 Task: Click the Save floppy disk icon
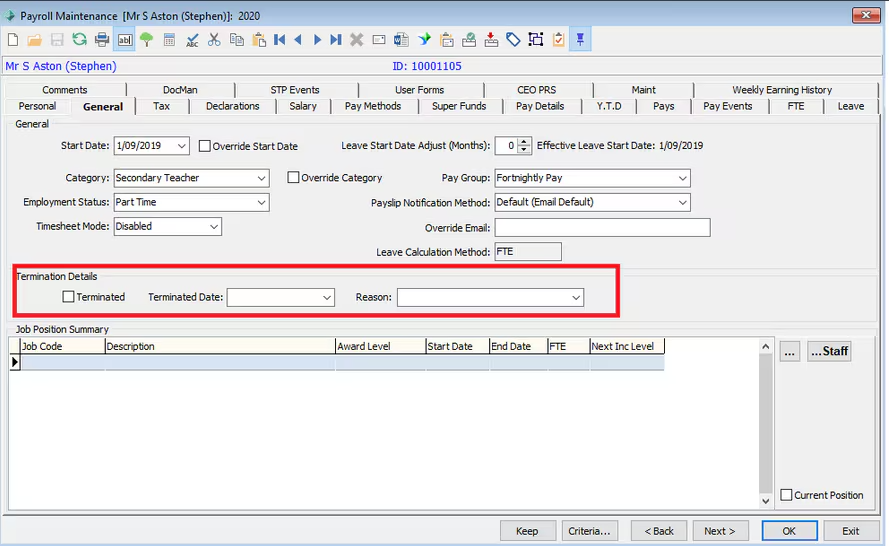tap(57, 40)
